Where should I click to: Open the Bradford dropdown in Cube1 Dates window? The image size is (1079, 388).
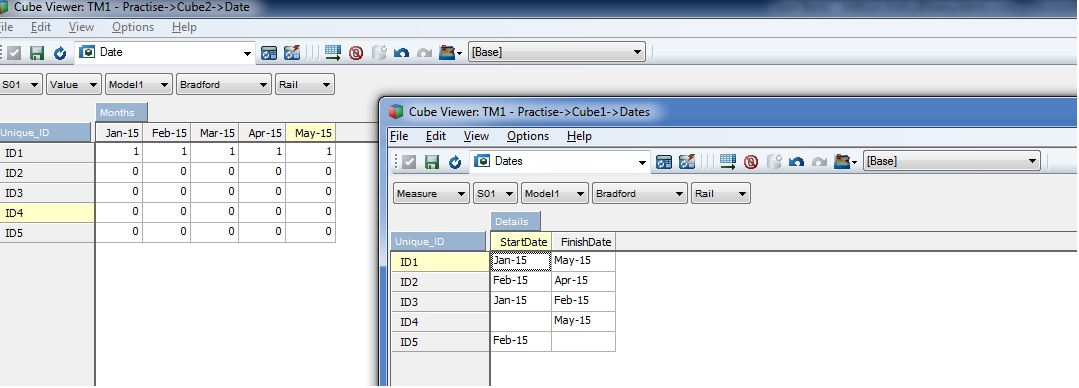639,193
